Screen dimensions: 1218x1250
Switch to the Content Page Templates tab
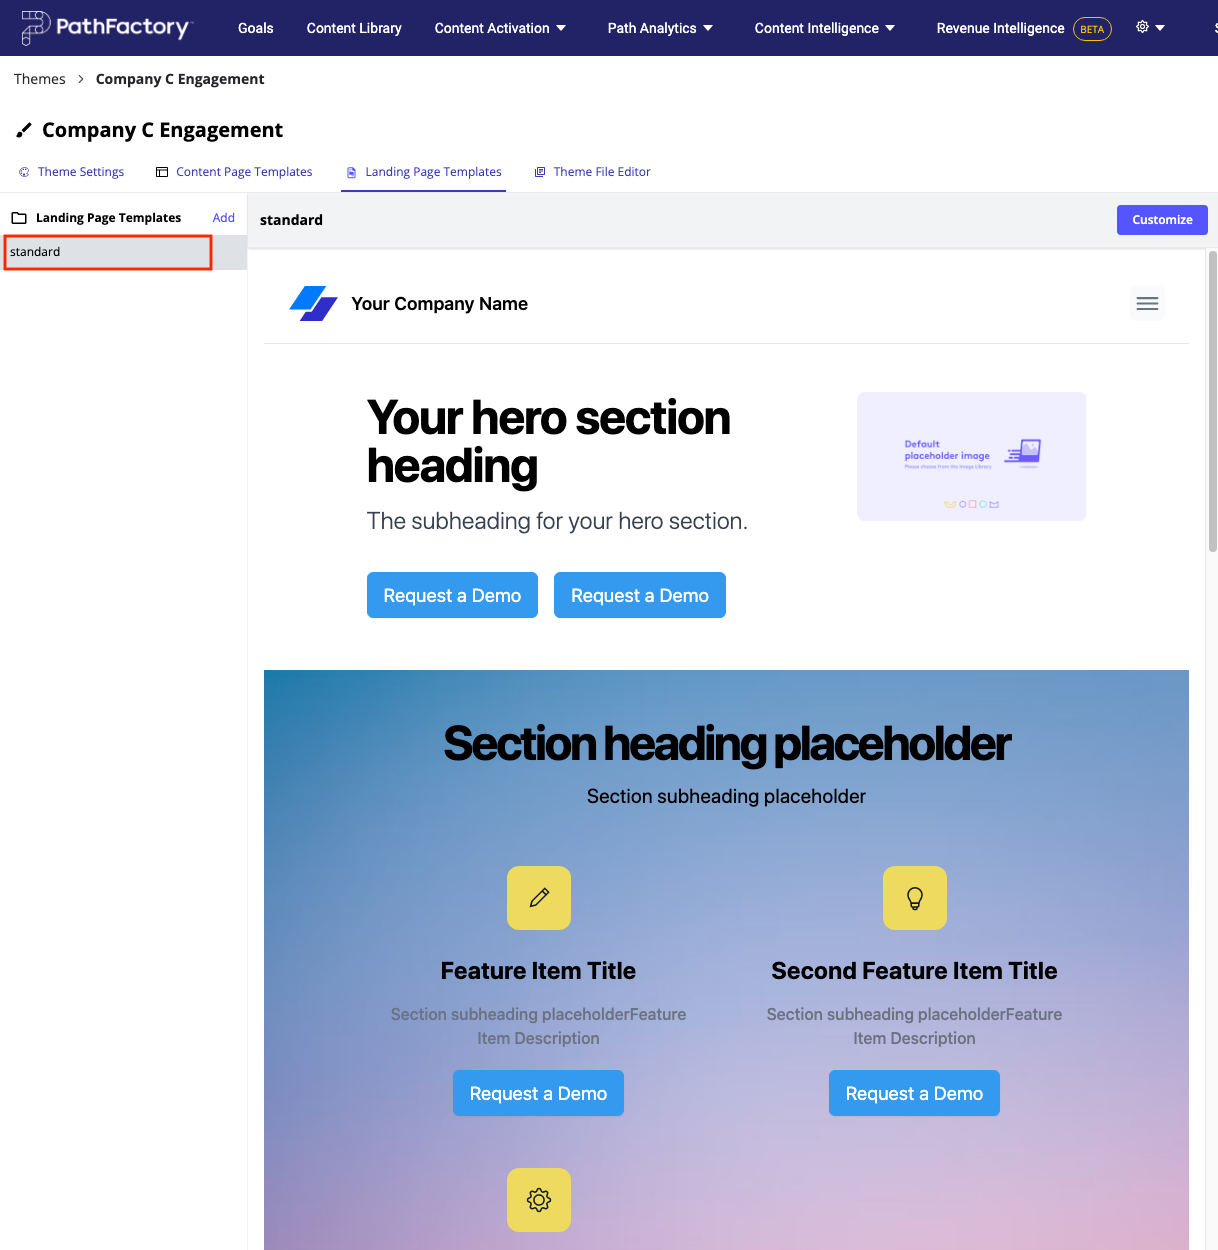(243, 171)
